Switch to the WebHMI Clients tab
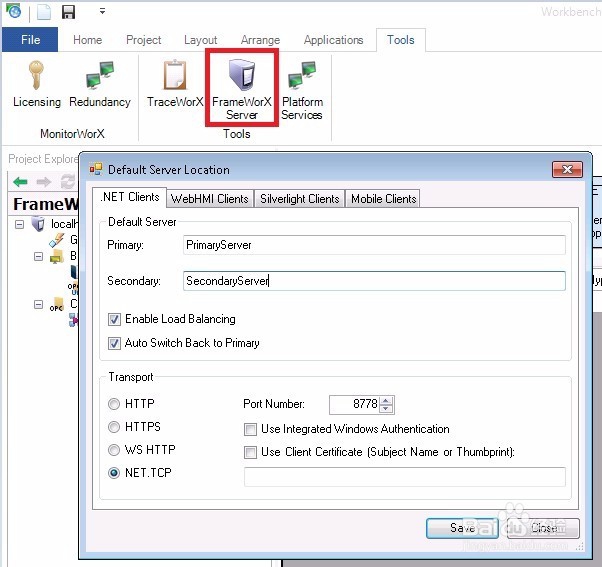The height and width of the screenshot is (567, 602). [210, 198]
